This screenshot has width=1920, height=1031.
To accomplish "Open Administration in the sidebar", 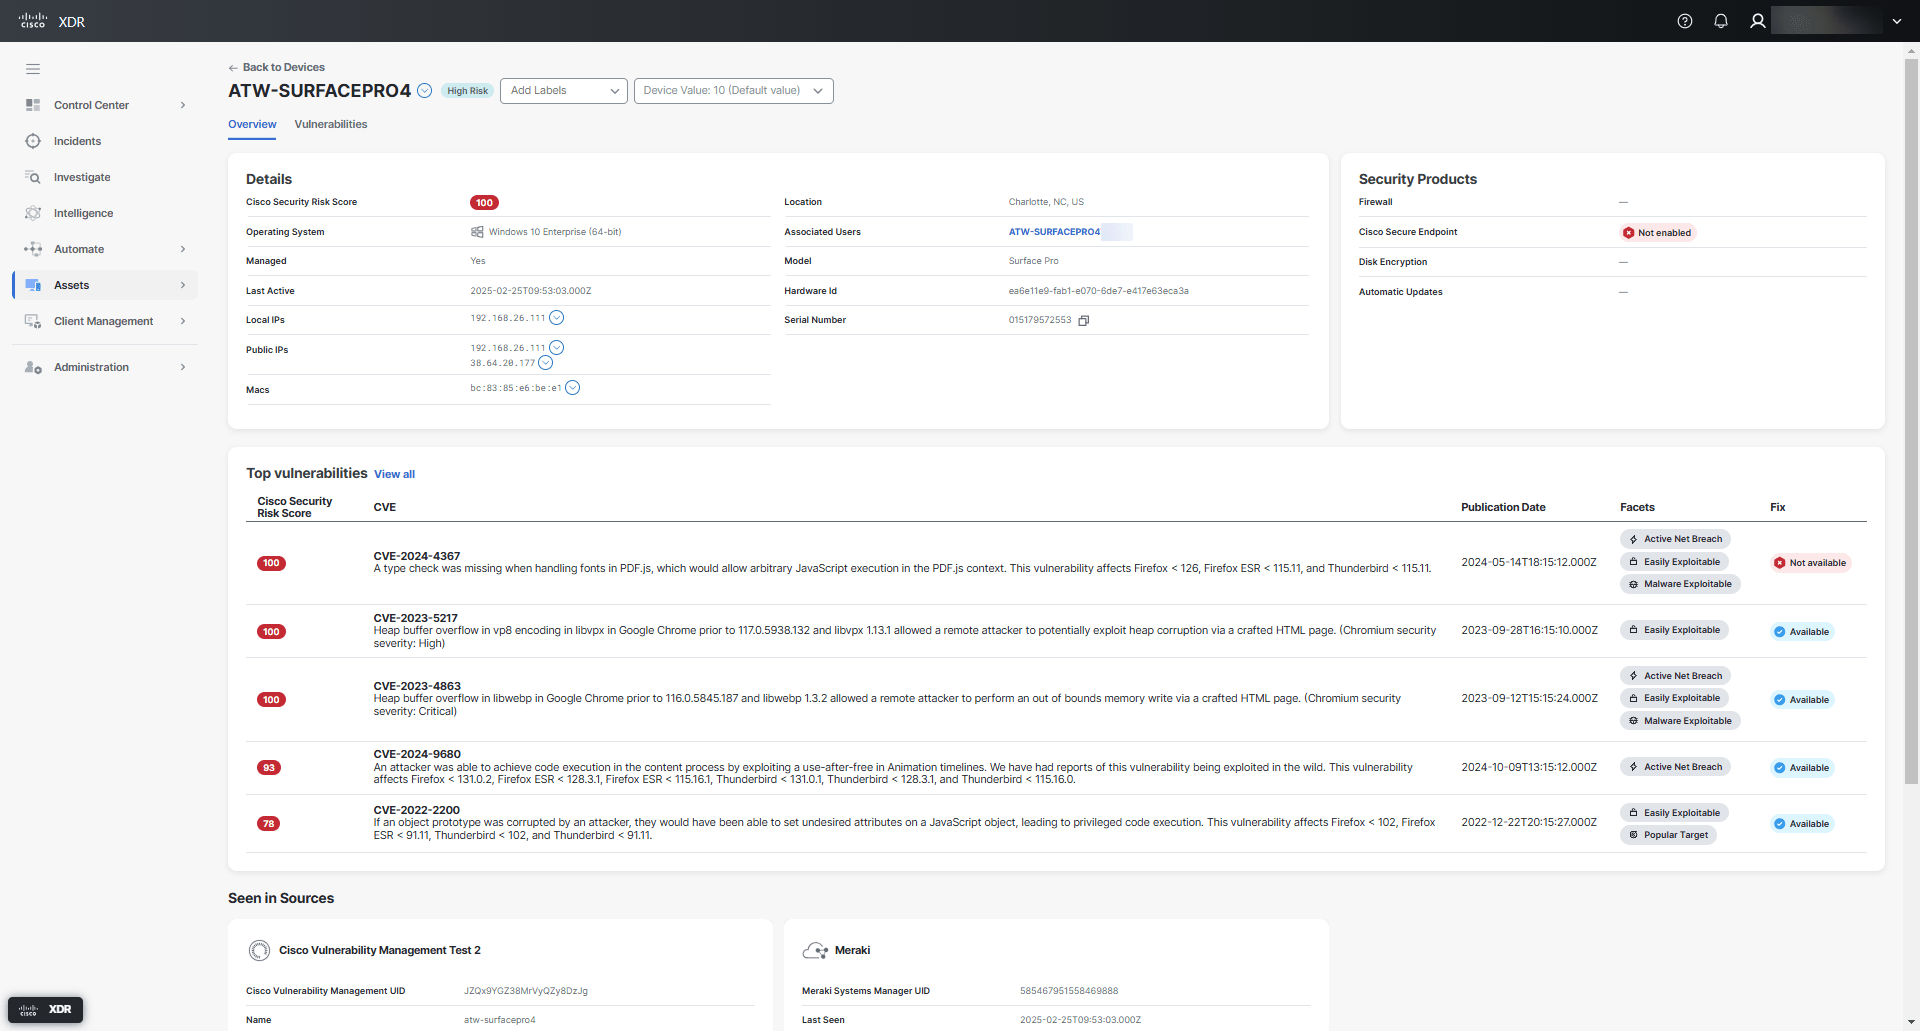I will pyautogui.click(x=92, y=367).
